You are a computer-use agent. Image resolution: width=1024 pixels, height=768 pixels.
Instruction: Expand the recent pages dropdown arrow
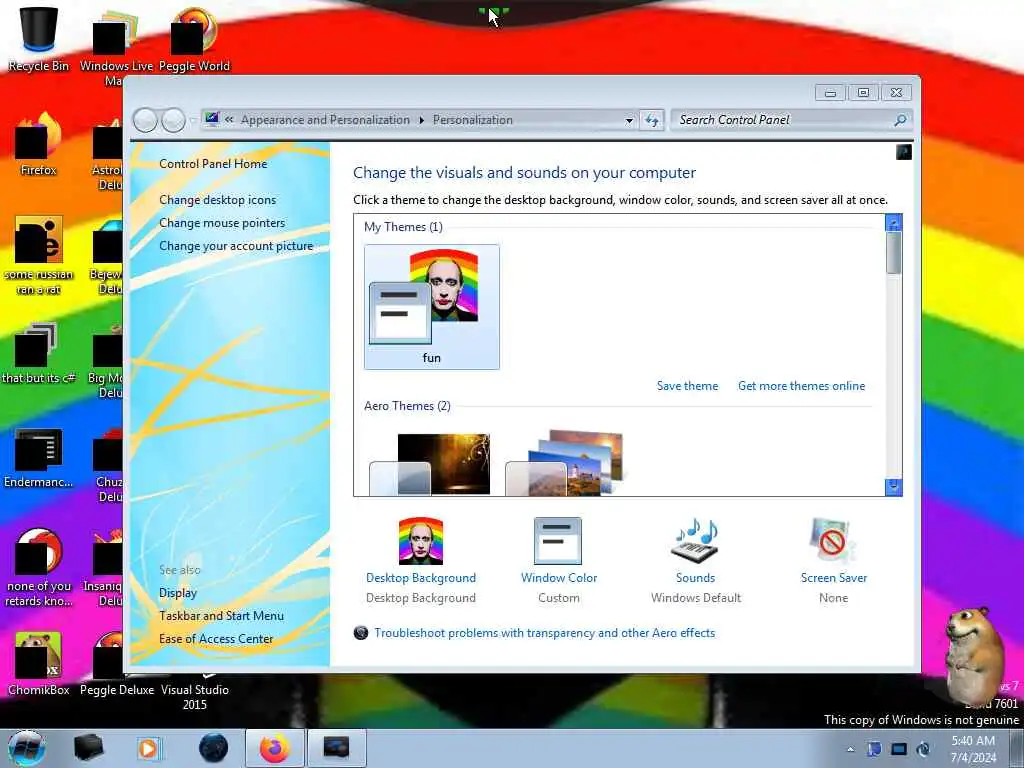192,120
